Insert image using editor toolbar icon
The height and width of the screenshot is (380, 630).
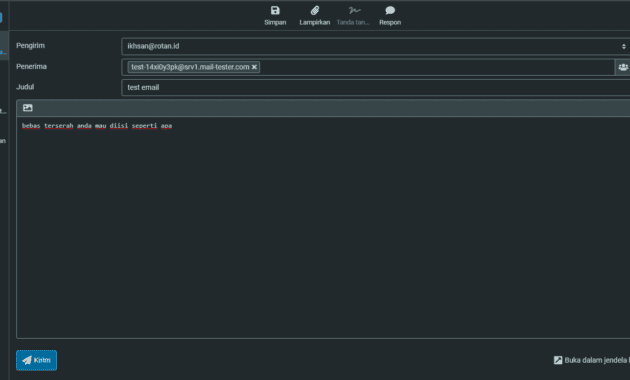pos(28,108)
